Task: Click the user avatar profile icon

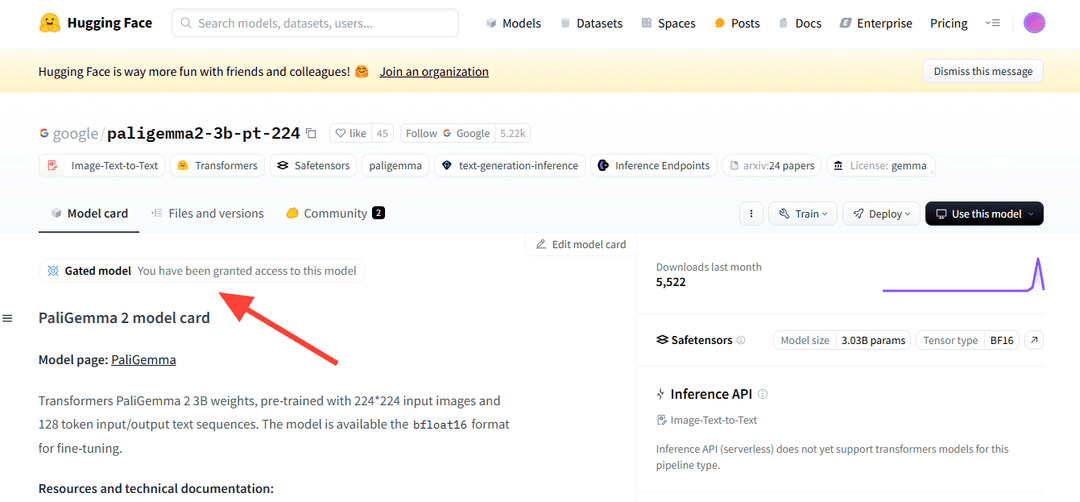Action: [x=1034, y=23]
